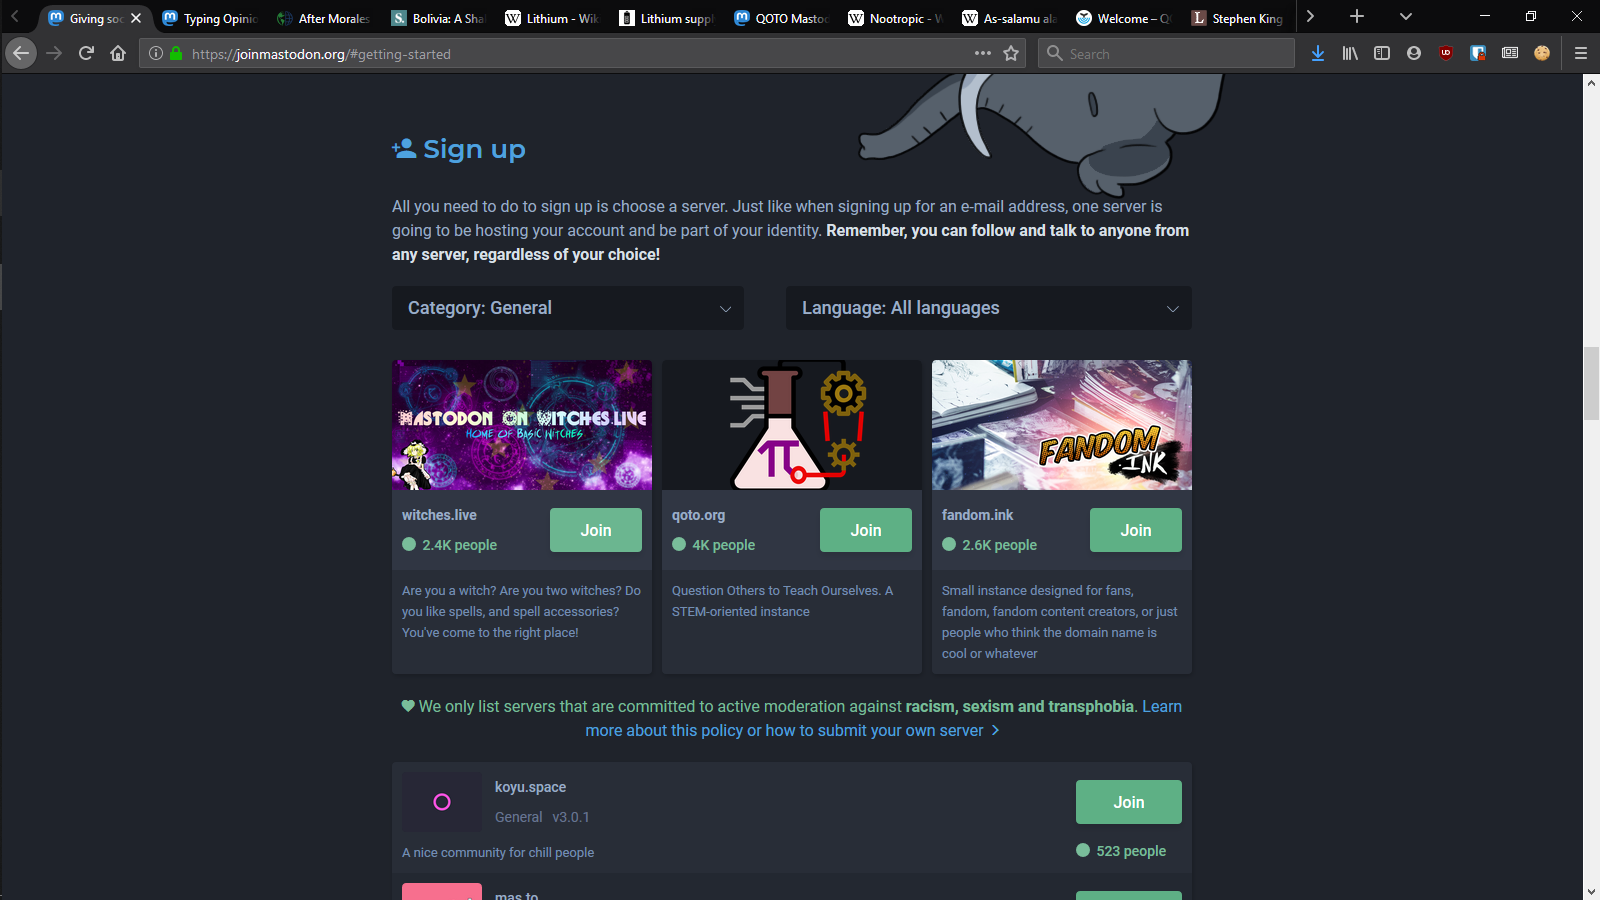Switch to the Stephen King tab
The width and height of the screenshot is (1600, 900).
[1238, 18]
